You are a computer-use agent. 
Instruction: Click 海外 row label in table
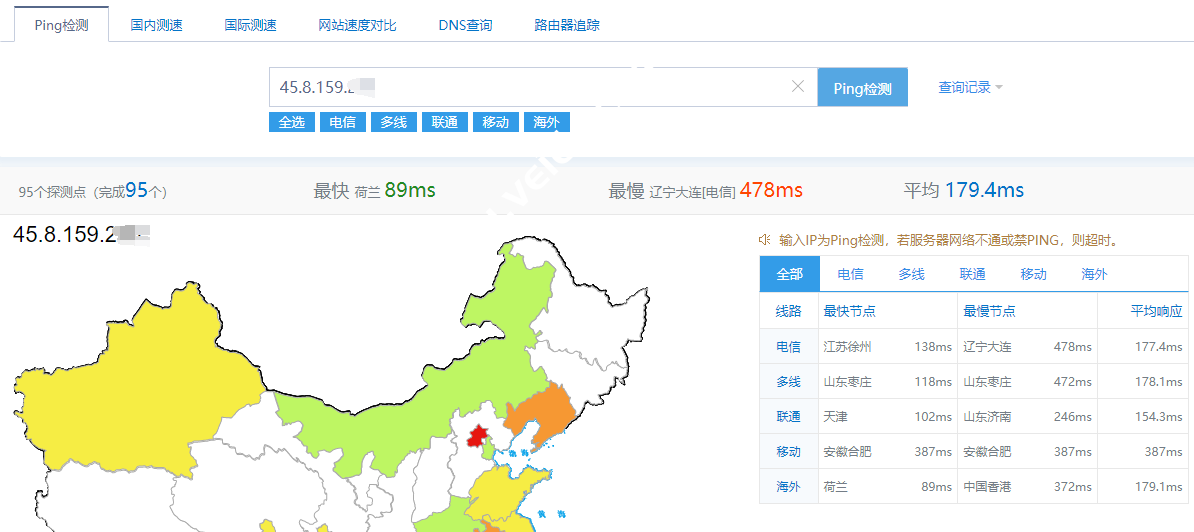789,487
